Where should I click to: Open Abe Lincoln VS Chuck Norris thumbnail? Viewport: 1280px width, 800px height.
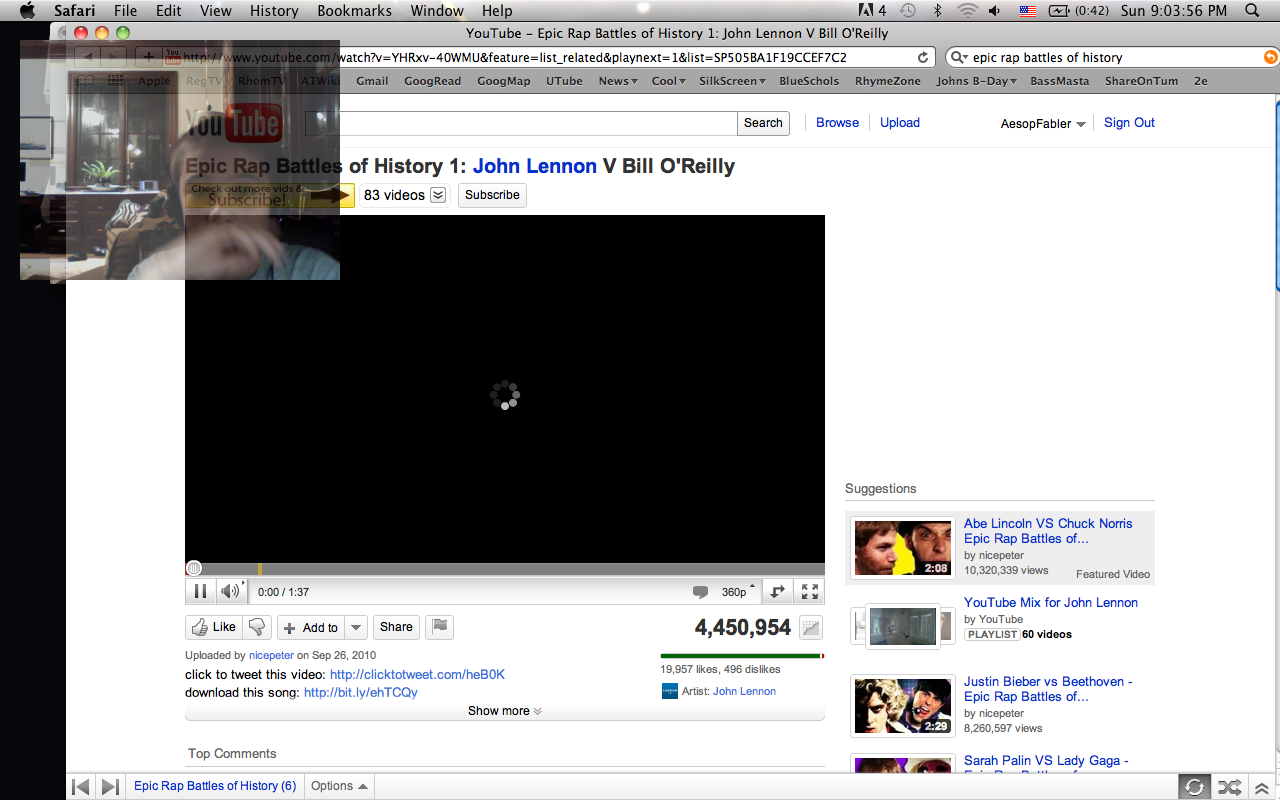point(902,547)
